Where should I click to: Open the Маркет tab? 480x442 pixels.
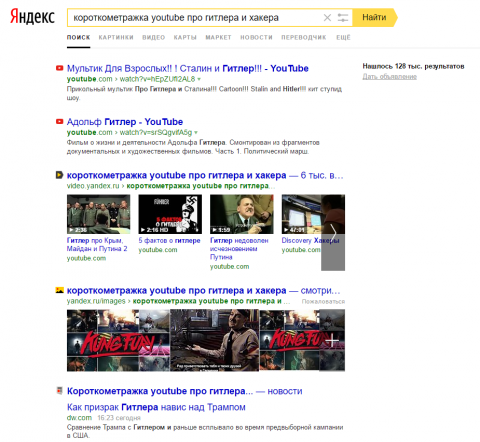218,37
